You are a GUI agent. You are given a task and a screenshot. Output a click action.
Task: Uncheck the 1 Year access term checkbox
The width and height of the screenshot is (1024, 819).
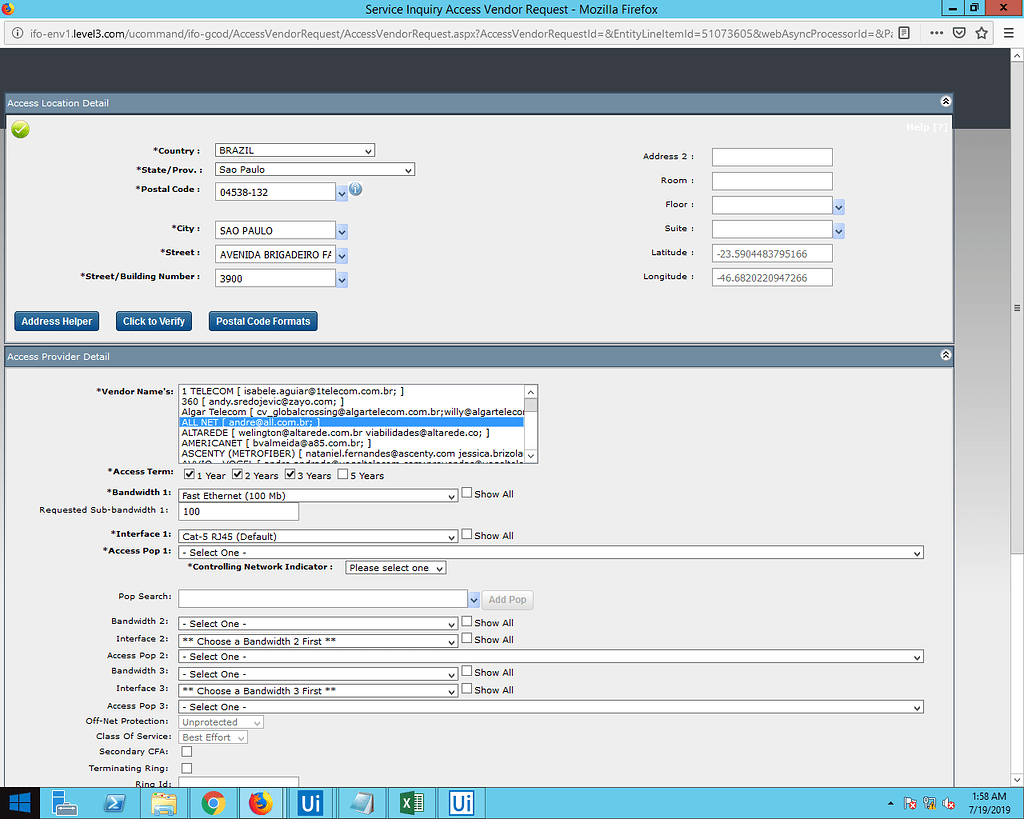pyautogui.click(x=187, y=474)
